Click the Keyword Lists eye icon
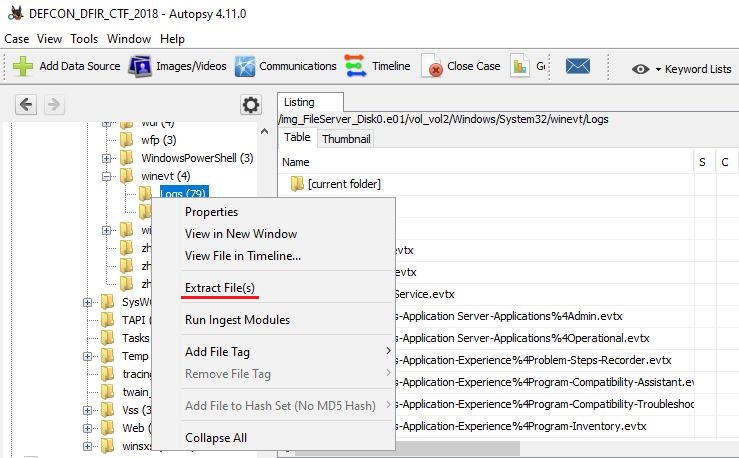Image resolution: width=739 pixels, height=458 pixels. pos(641,69)
